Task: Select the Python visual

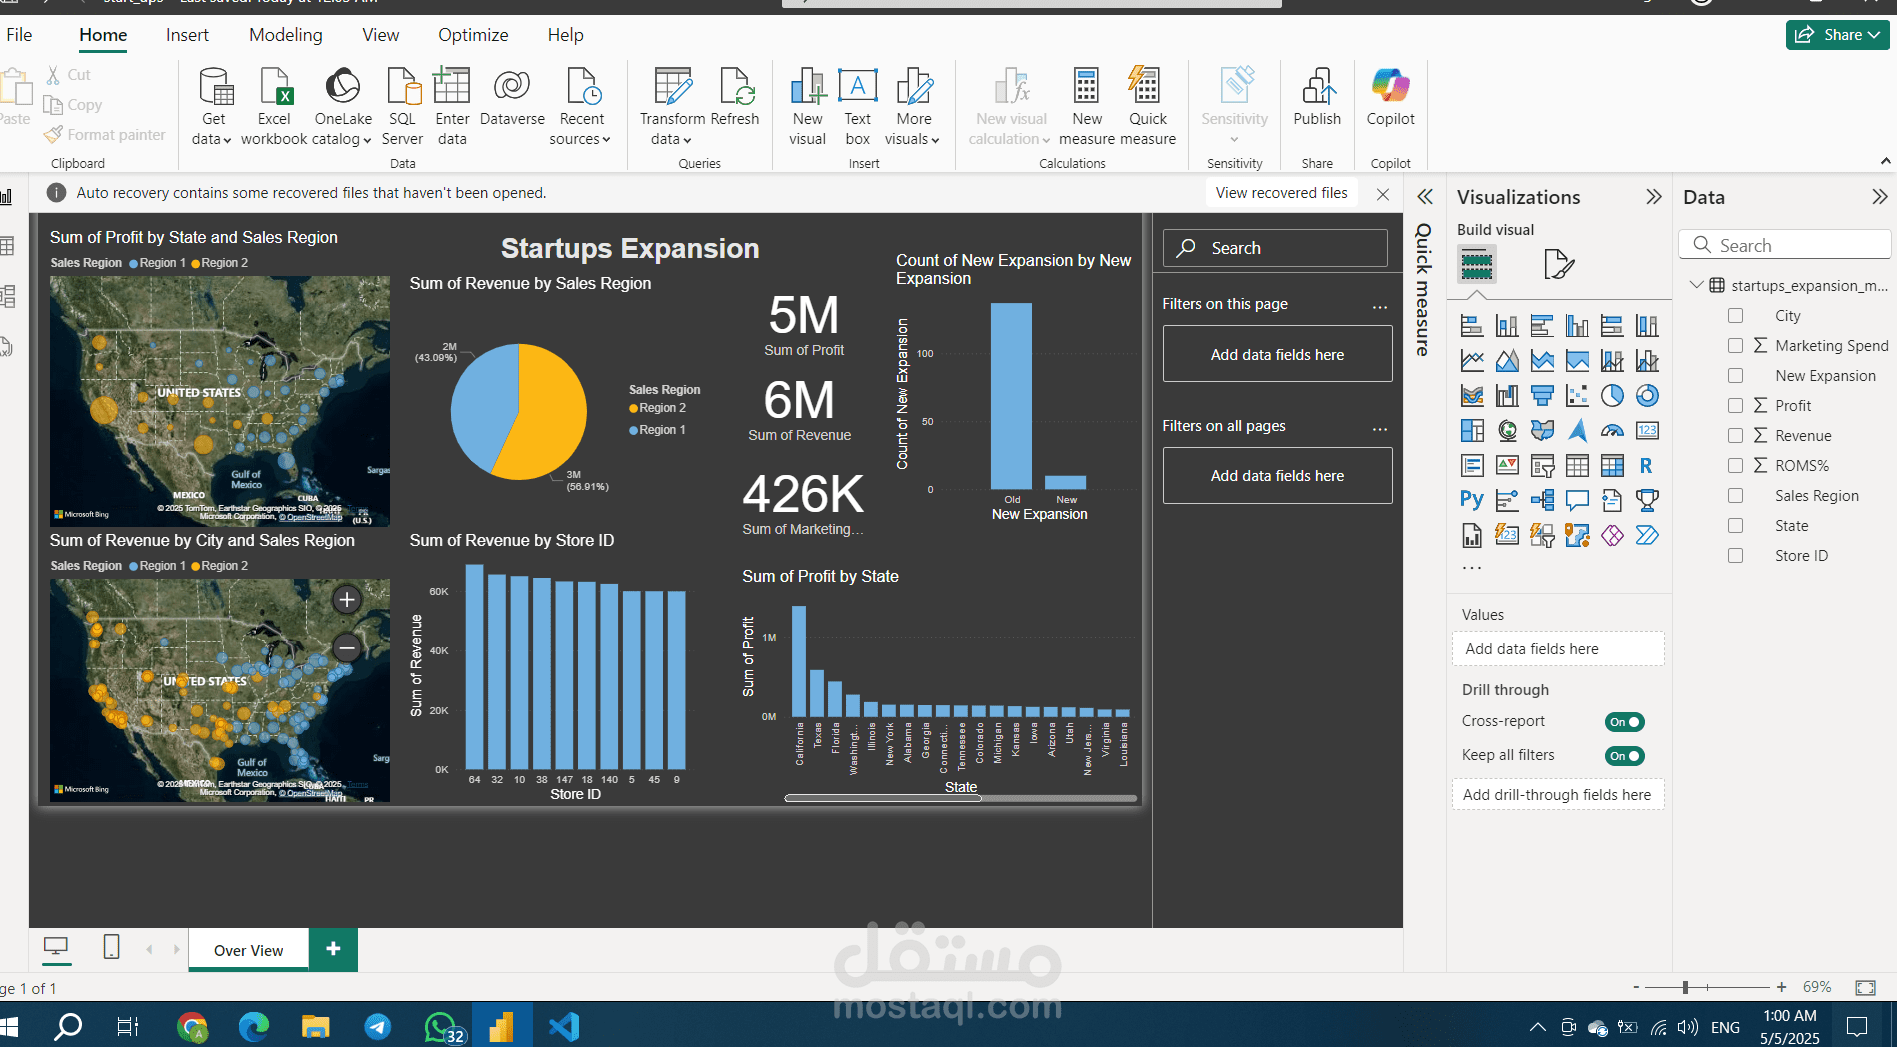Action: [x=1472, y=500]
